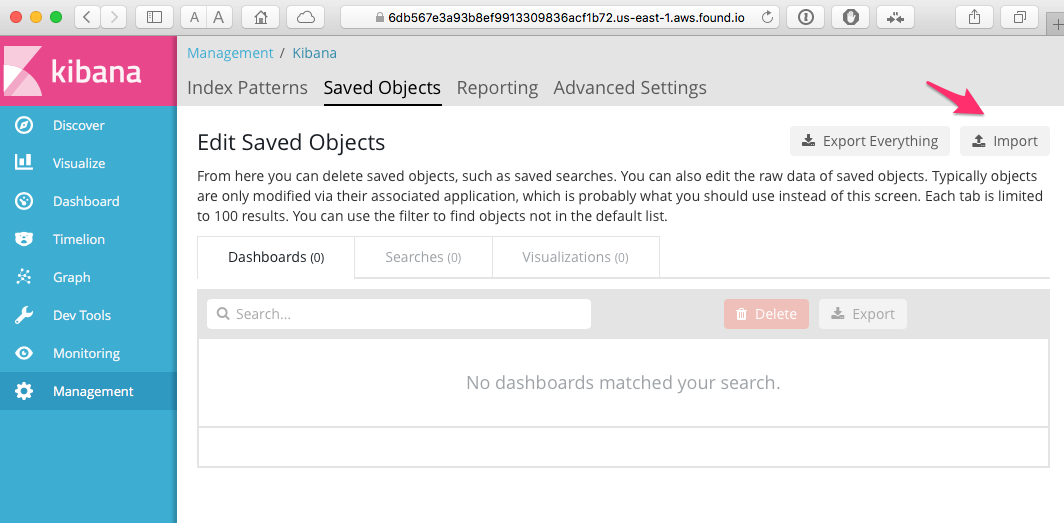Toggle Safari sidebar button
Image resolution: width=1064 pixels, height=523 pixels.
tap(155, 18)
